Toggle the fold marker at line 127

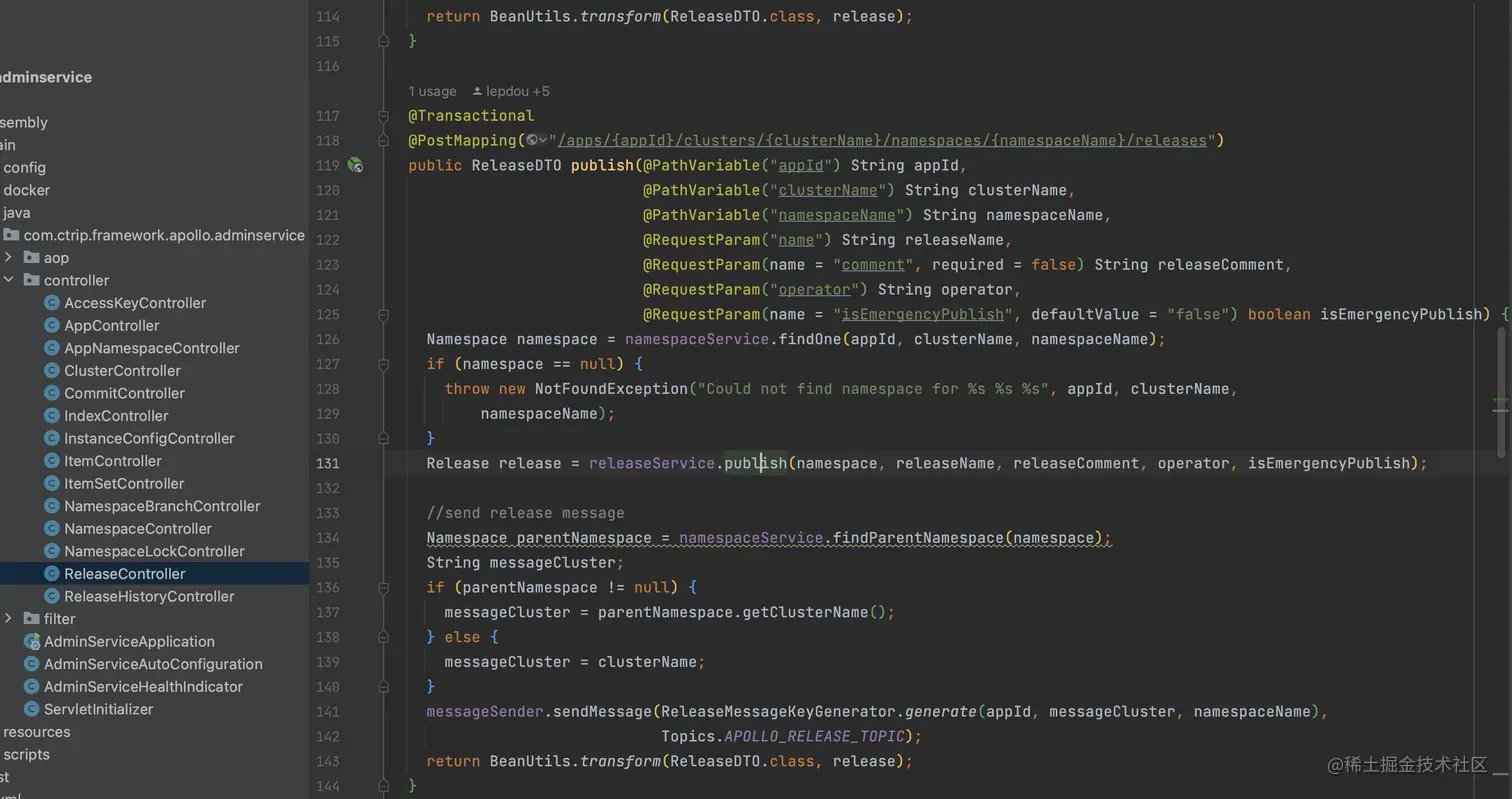click(384, 364)
